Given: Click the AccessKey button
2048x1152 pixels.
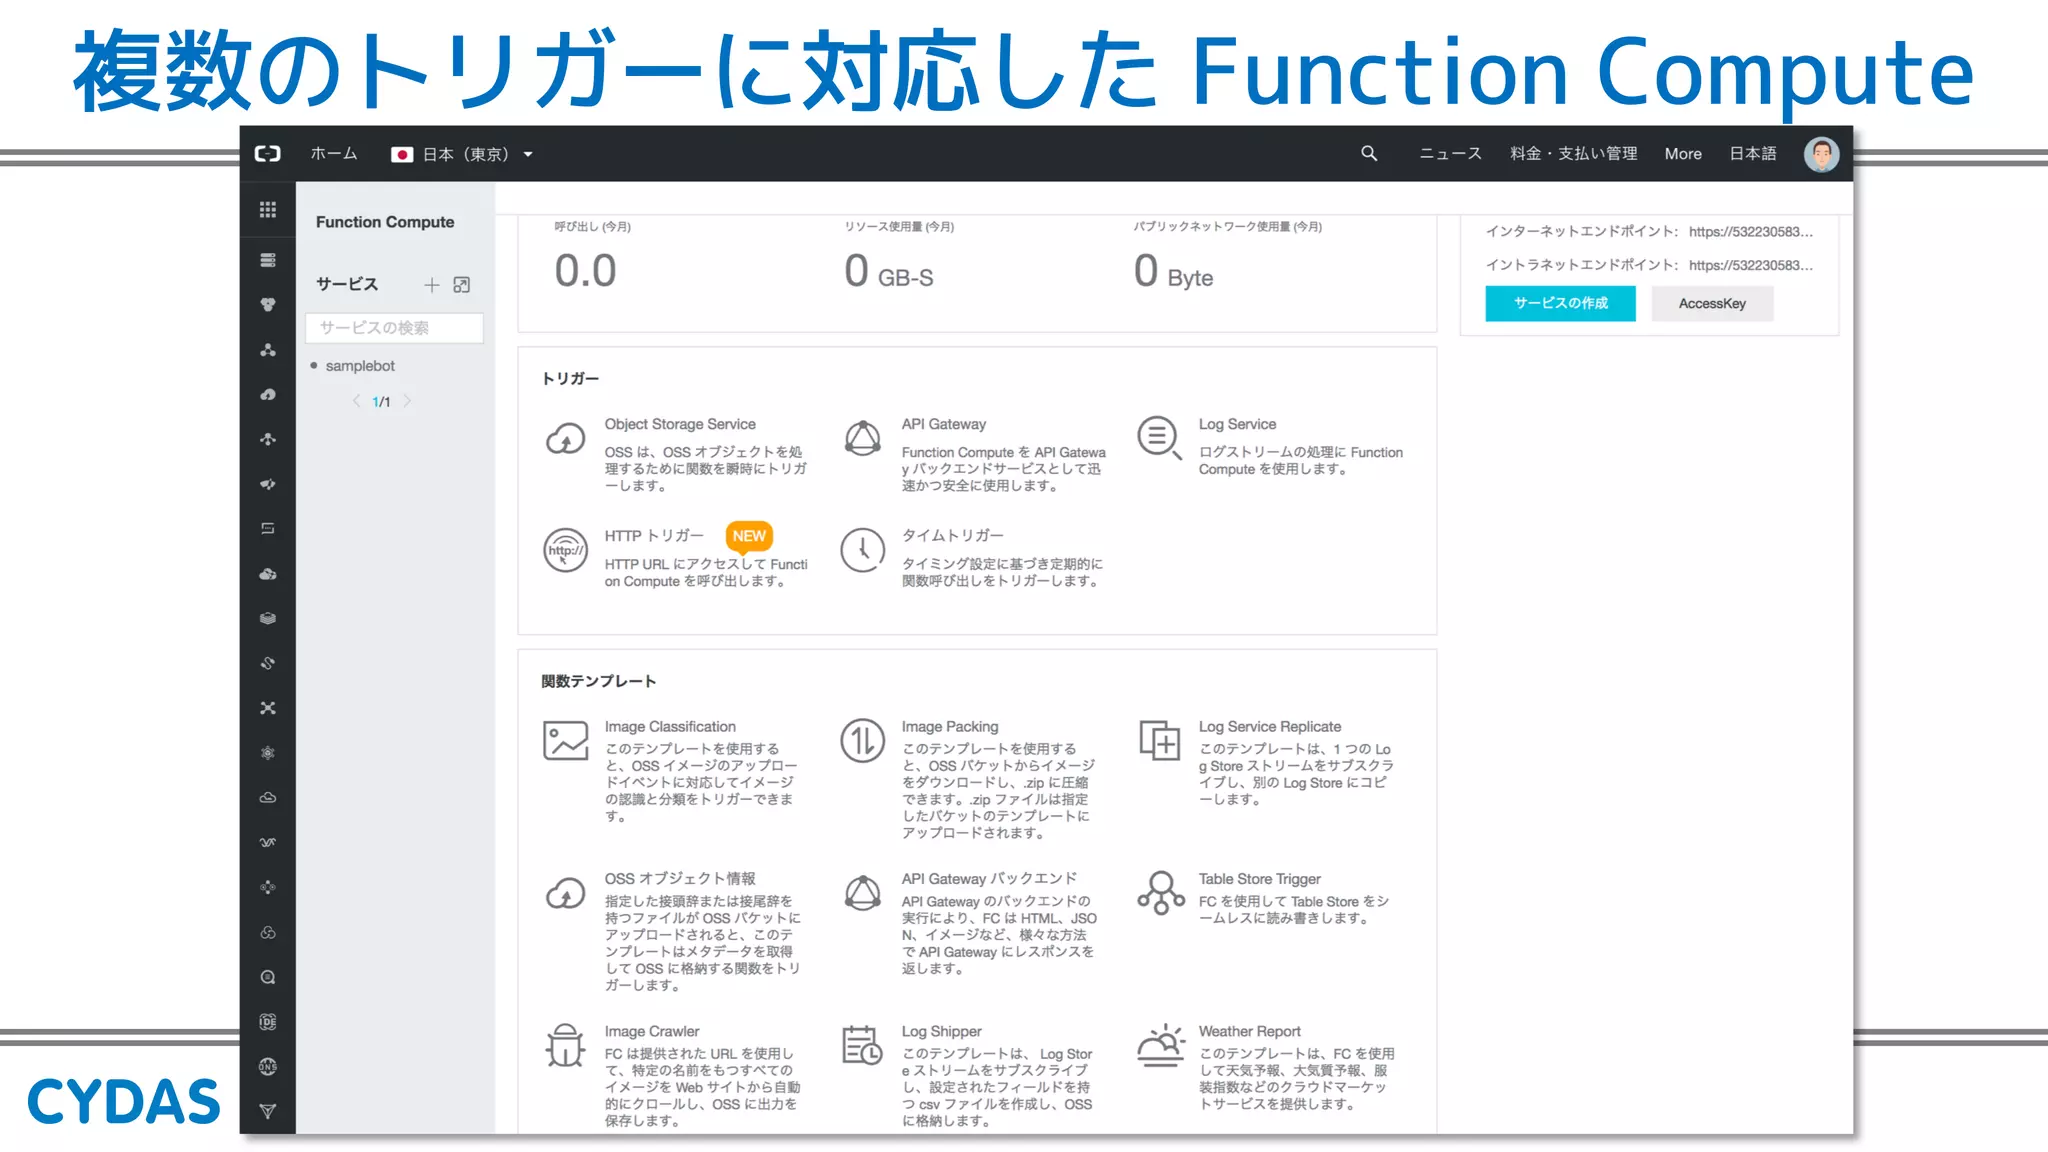Looking at the screenshot, I should pyautogui.click(x=1712, y=303).
